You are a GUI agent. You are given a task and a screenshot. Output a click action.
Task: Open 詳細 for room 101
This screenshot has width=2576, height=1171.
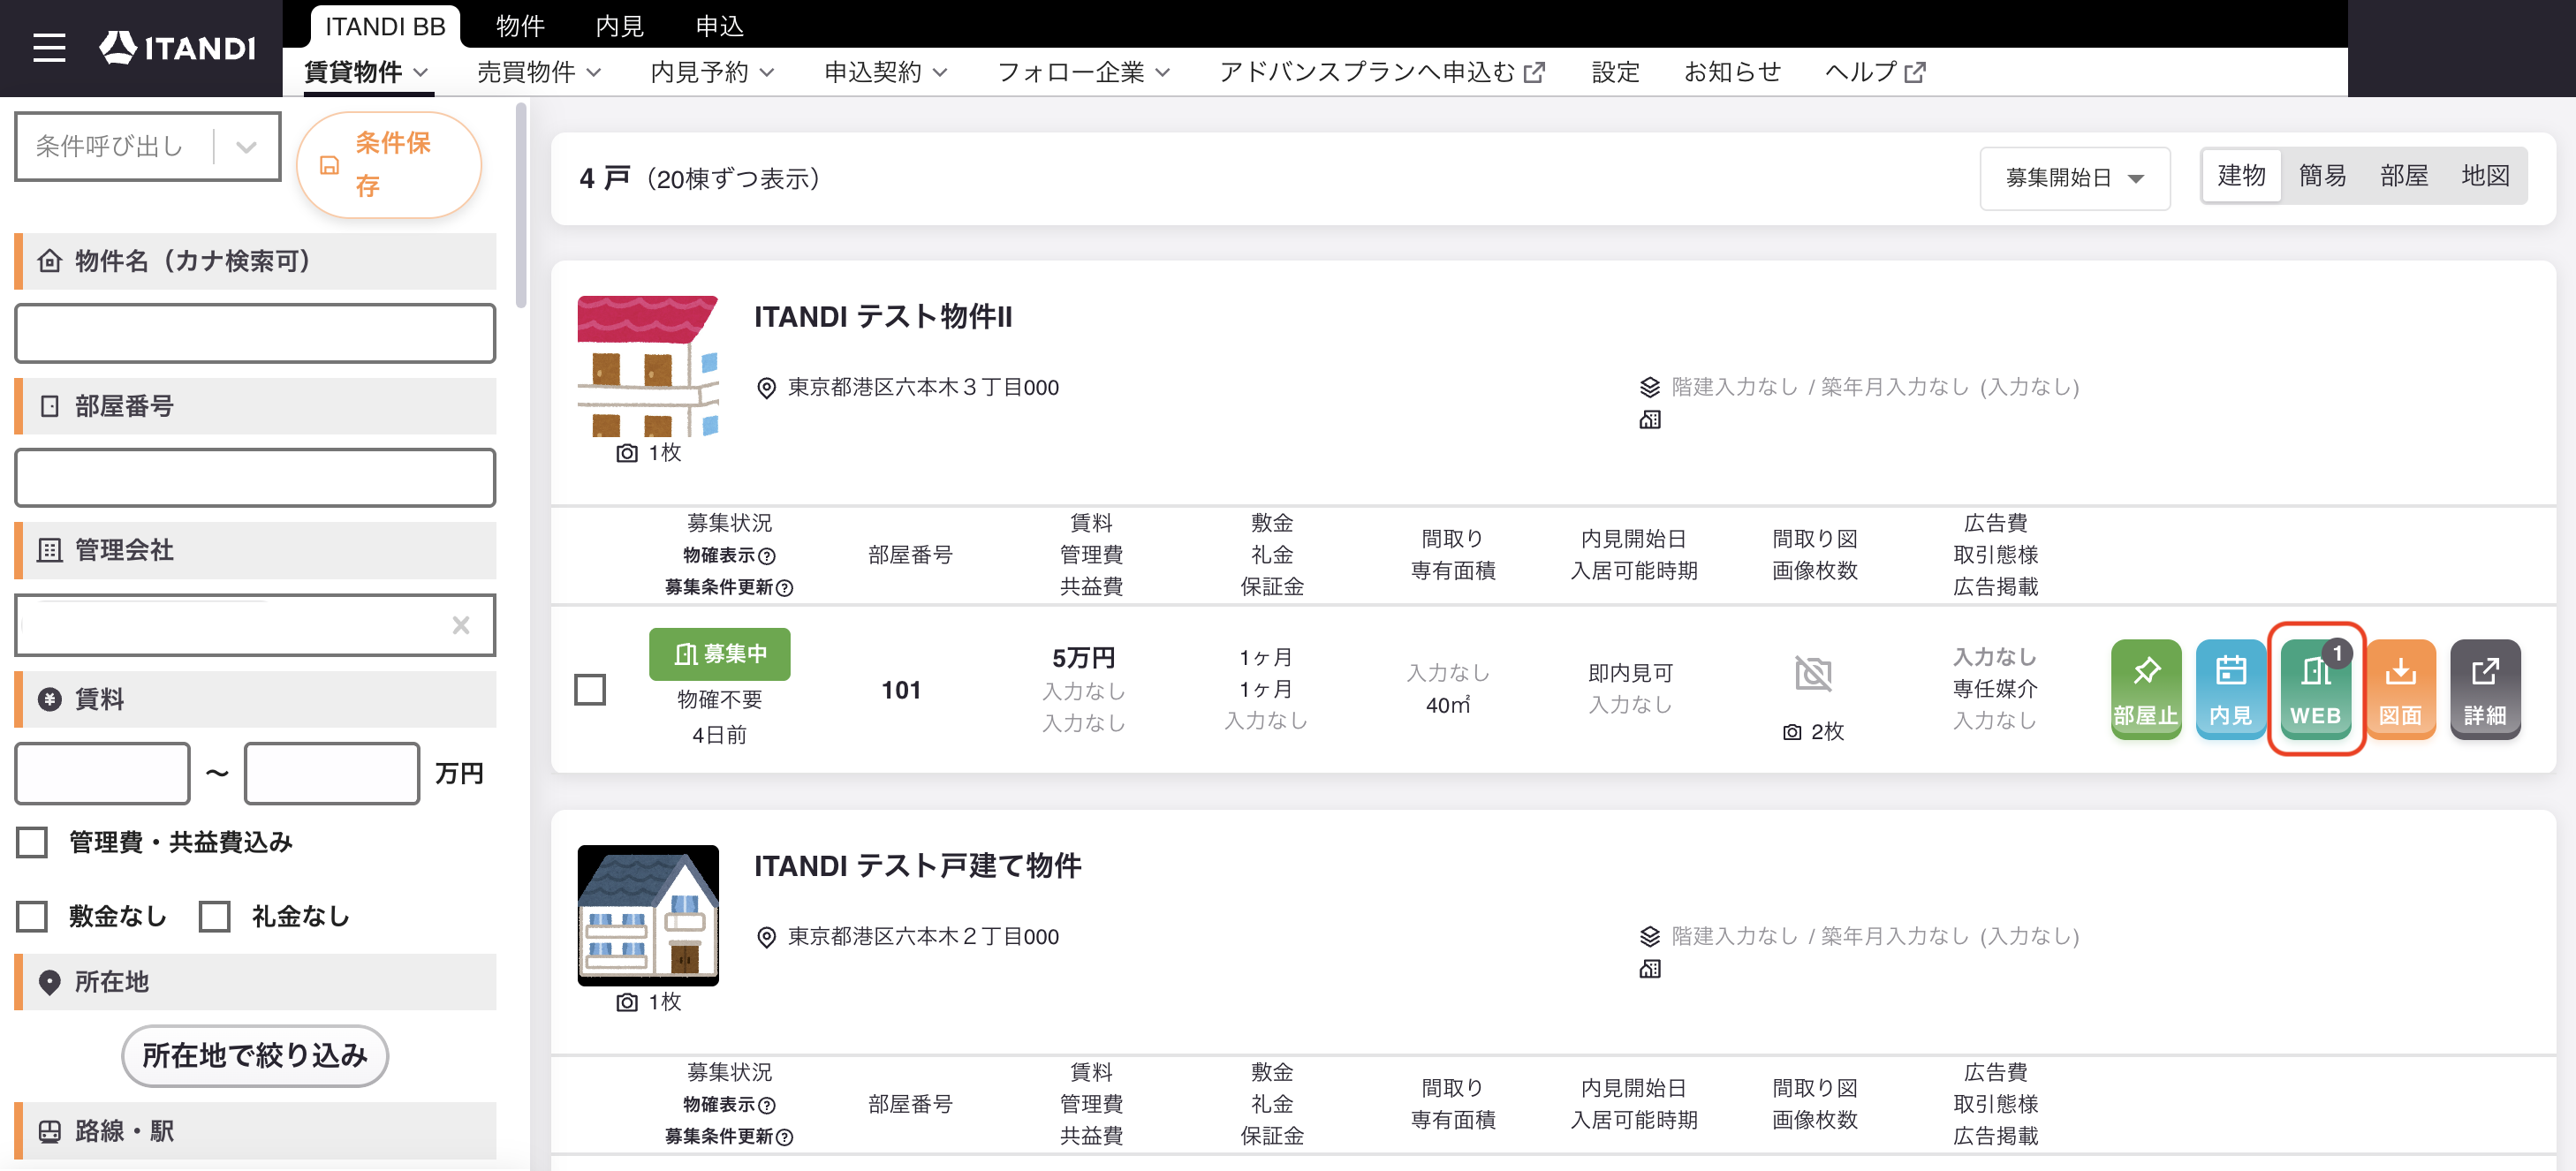pos(2485,689)
